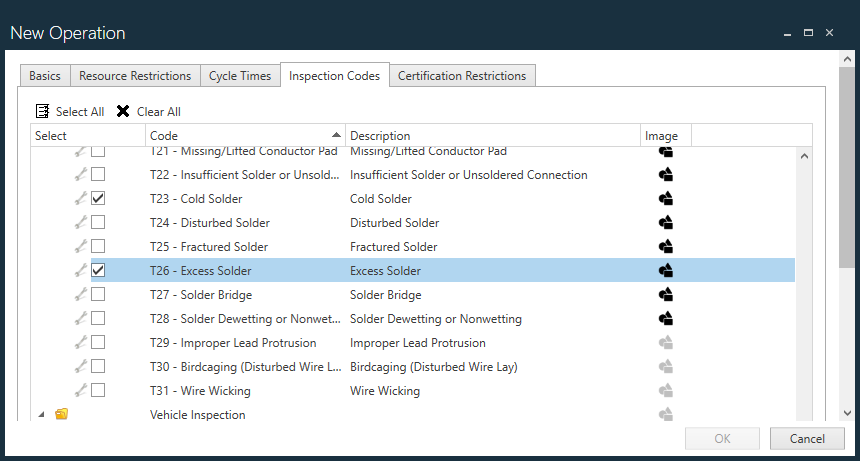
Task: Enable the T27 Solder Bridge checkbox
Action: click(x=98, y=295)
